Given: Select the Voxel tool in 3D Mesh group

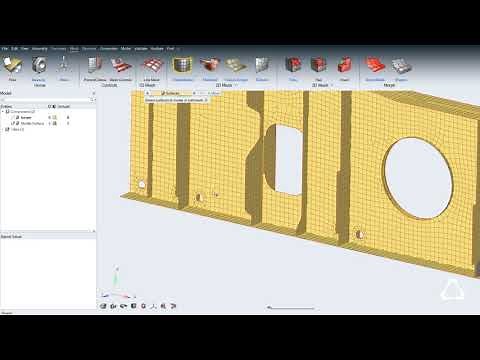Looking at the screenshot, I should click(x=344, y=68).
